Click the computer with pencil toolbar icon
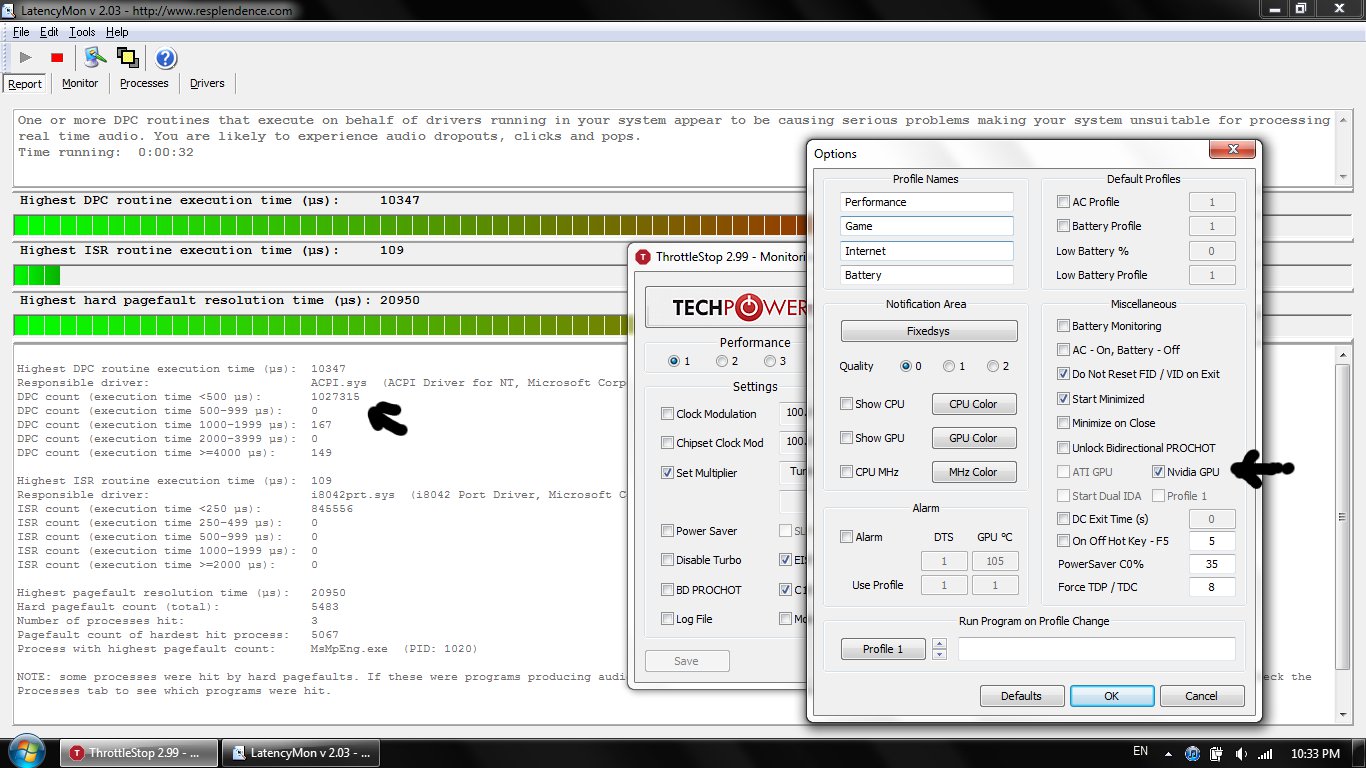Image resolution: width=1366 pixels, height=768 pixels. pyautogui.click(x=95, y=58)
